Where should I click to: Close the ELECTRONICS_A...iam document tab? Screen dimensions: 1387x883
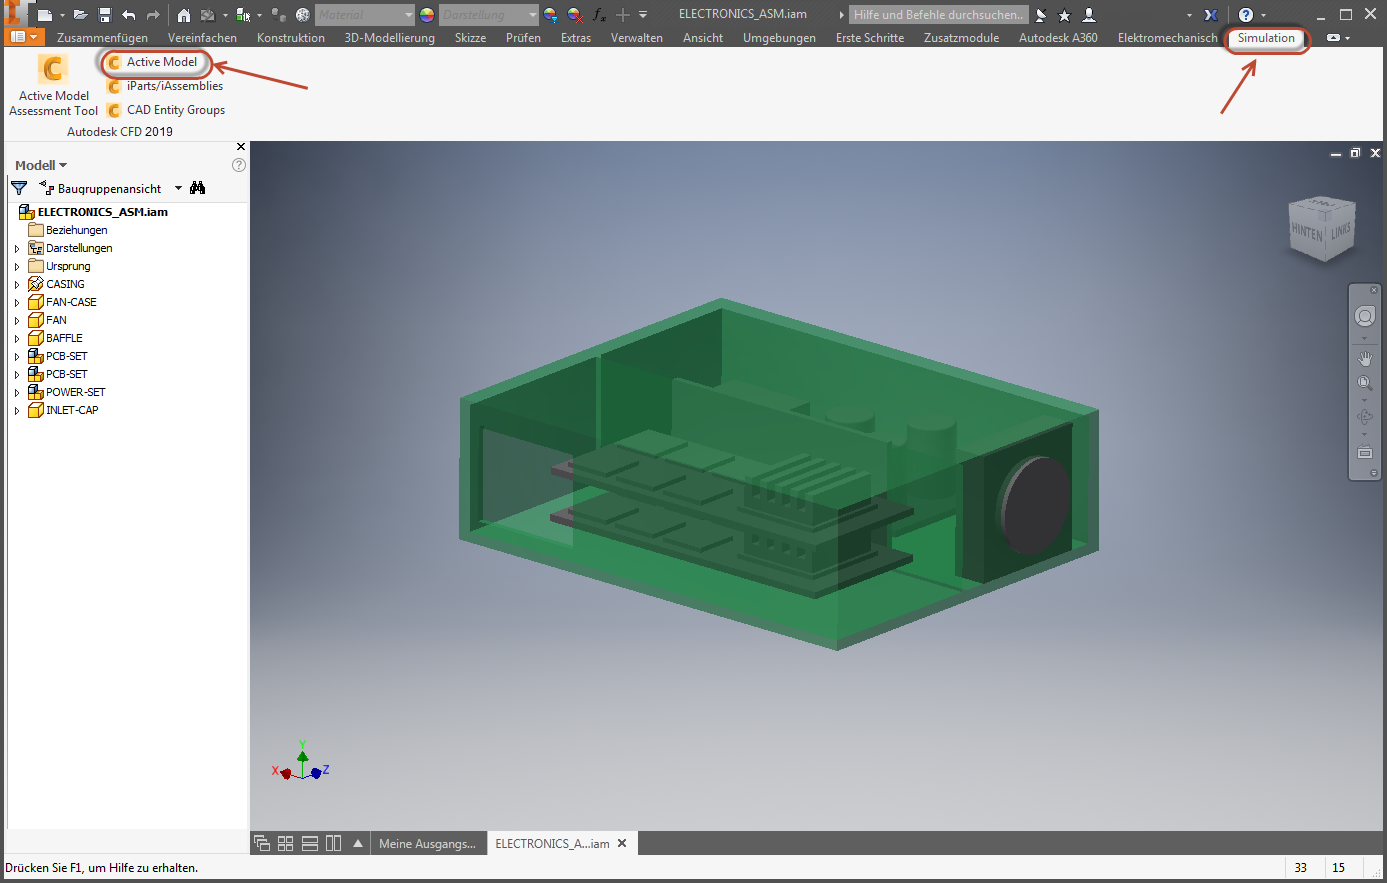(622, 844)
